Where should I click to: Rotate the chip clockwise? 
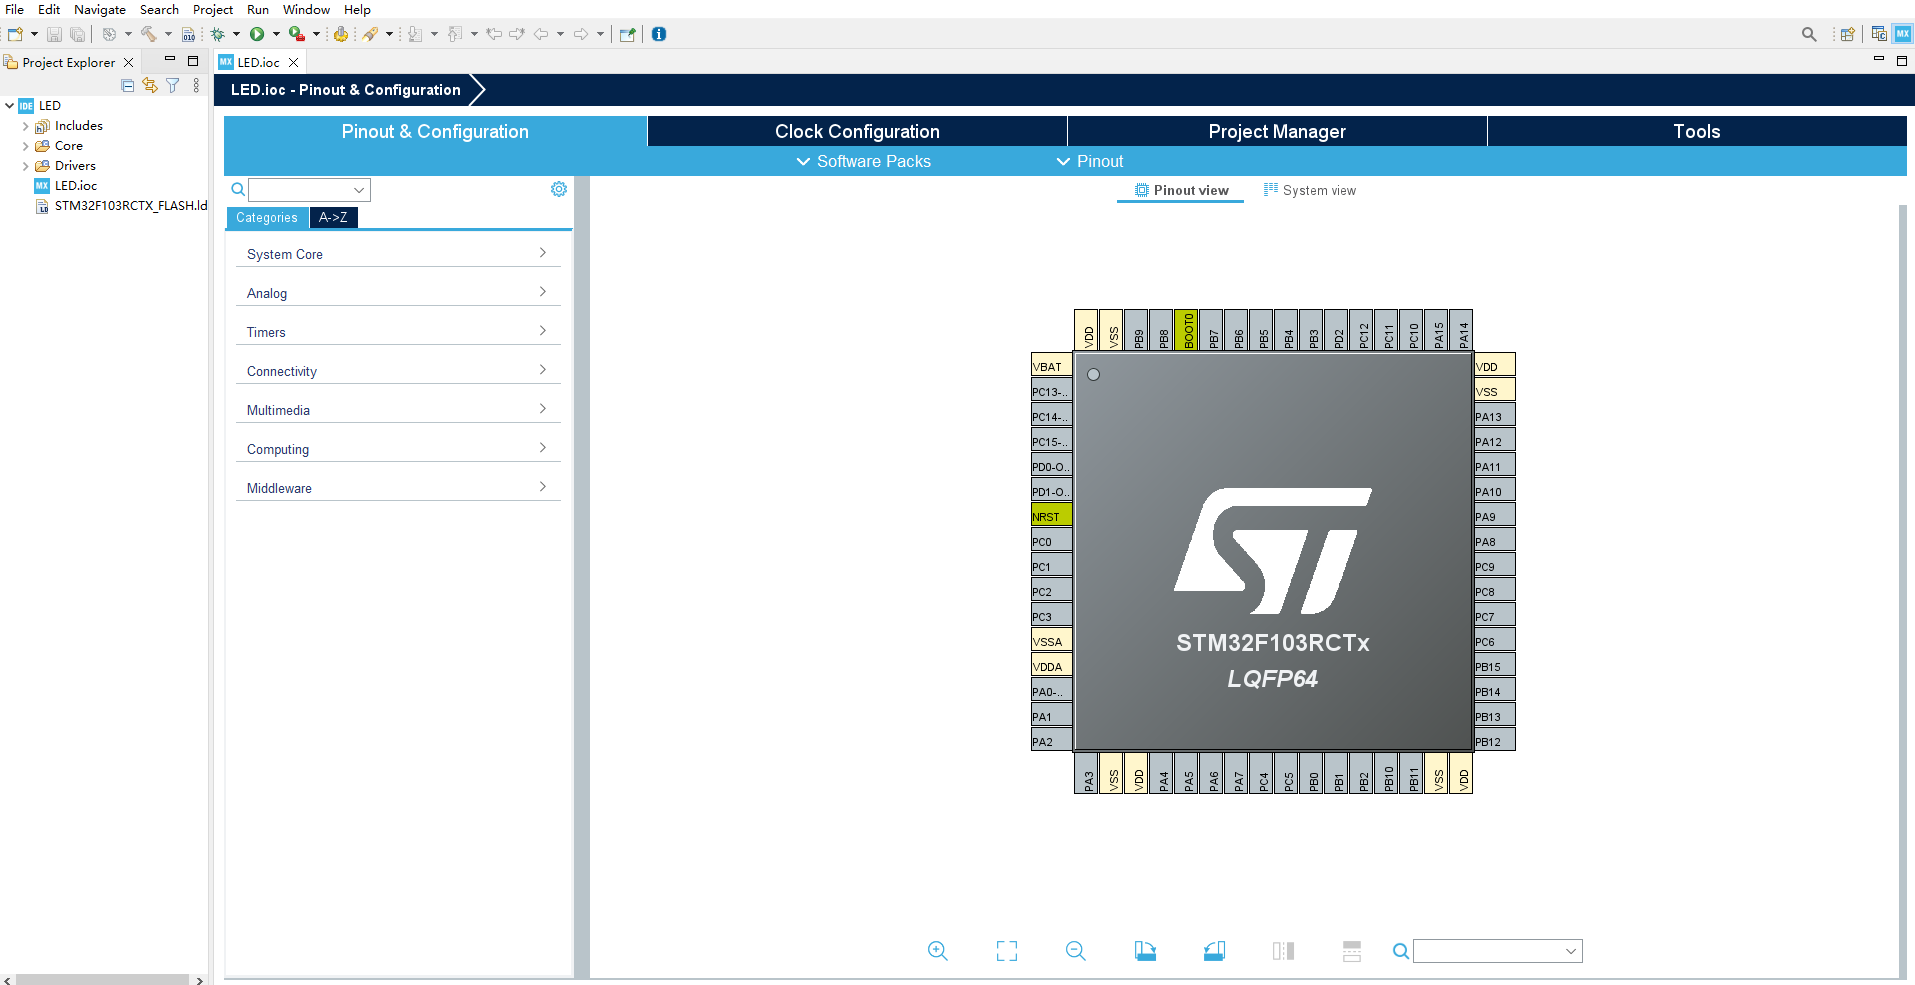[x=1145, y=951]
